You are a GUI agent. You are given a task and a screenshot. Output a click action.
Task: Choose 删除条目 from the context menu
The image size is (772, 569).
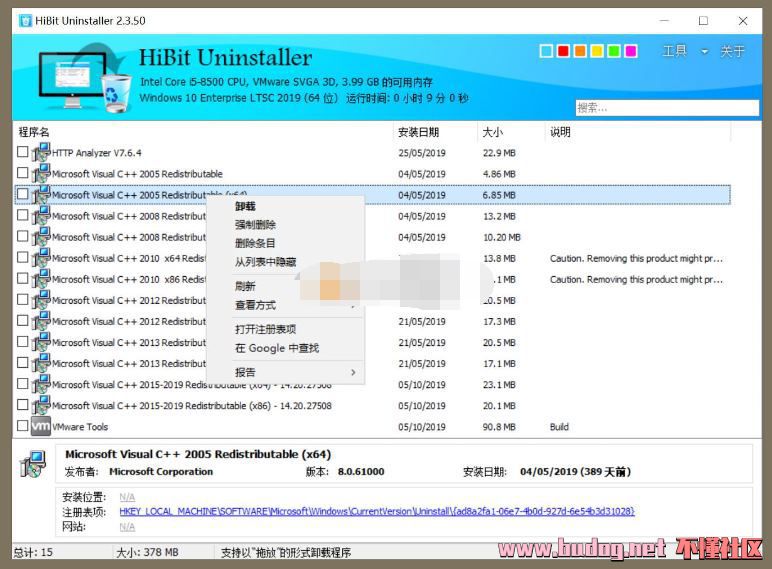point(255,243)
